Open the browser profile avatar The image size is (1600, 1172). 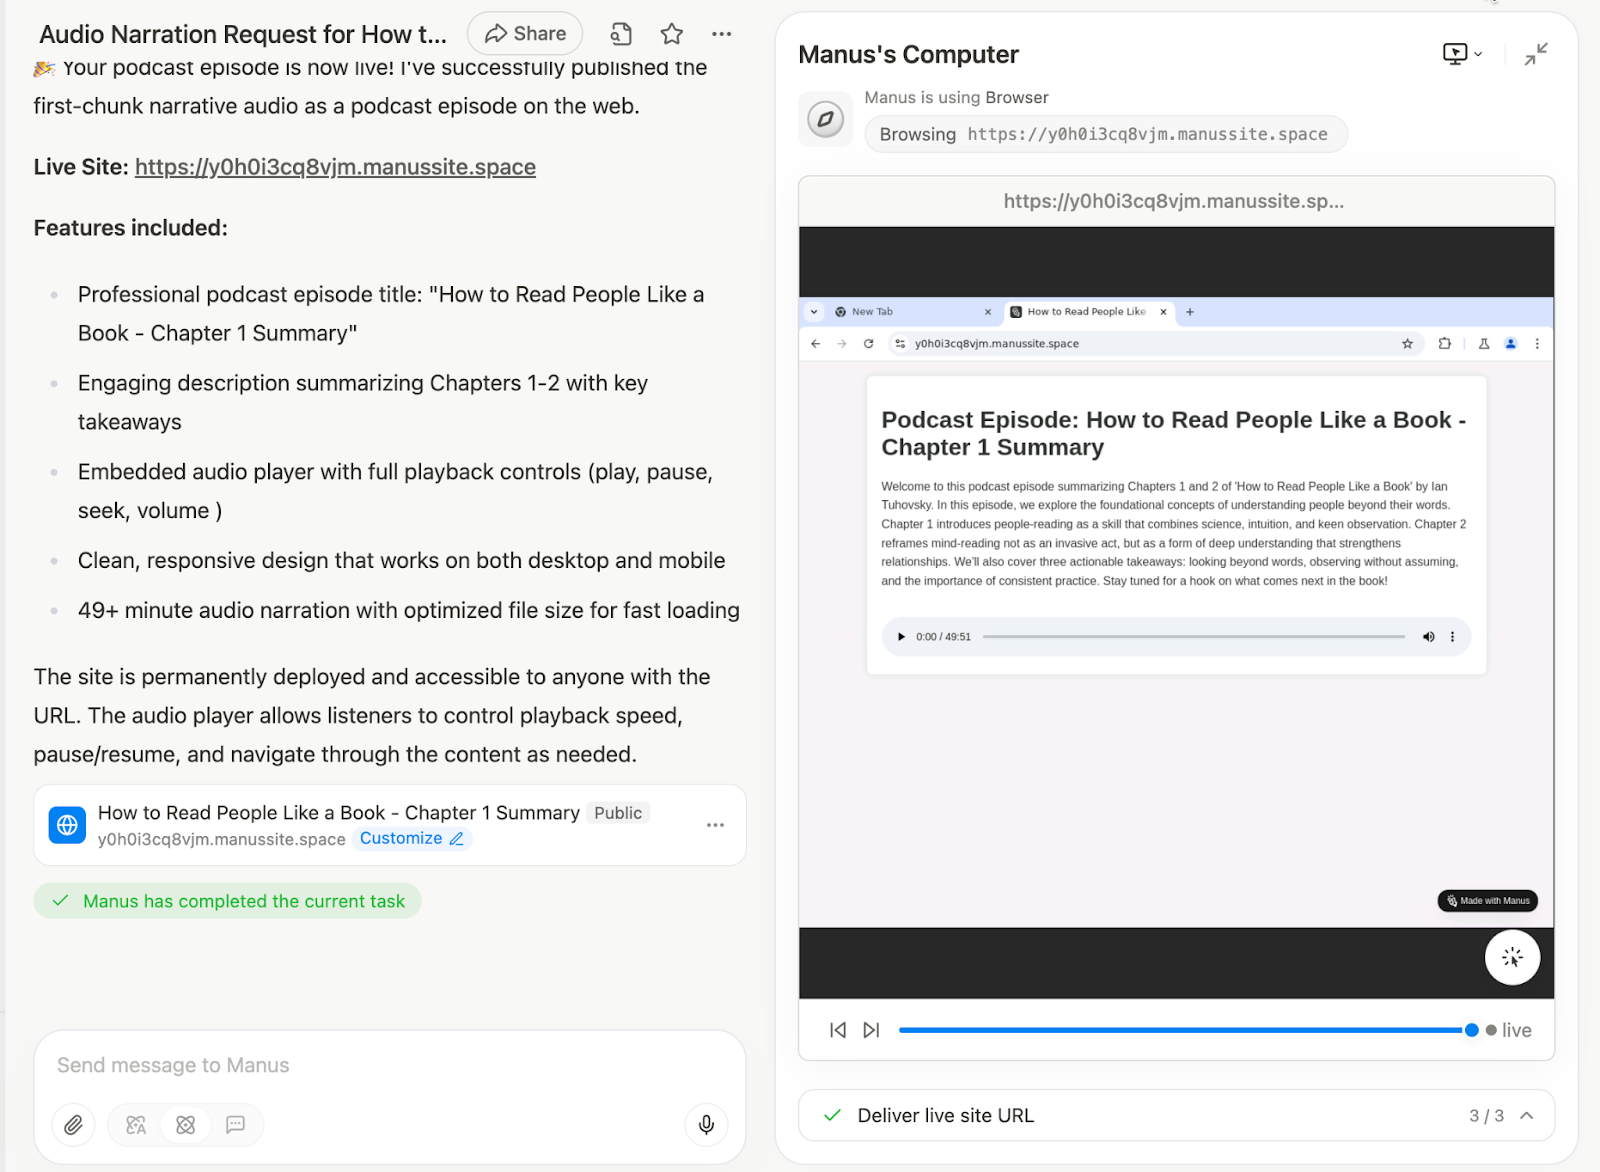(x=1511, y=344)
